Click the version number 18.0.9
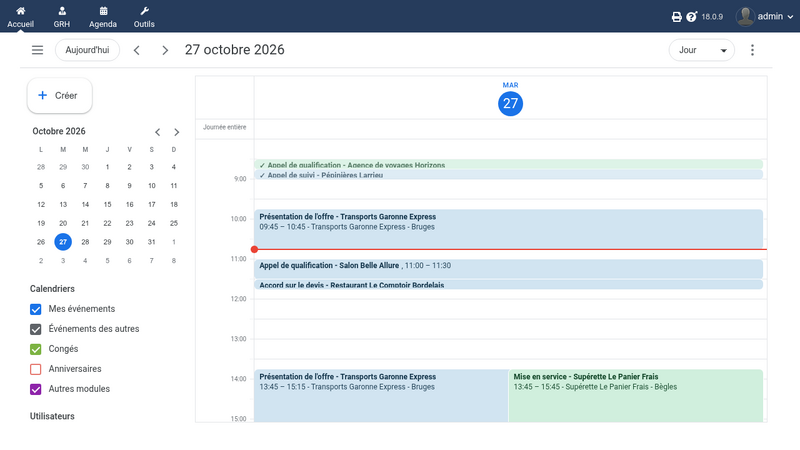The width and height of the screenshot is (800, 450). click(x=712, y=17)
